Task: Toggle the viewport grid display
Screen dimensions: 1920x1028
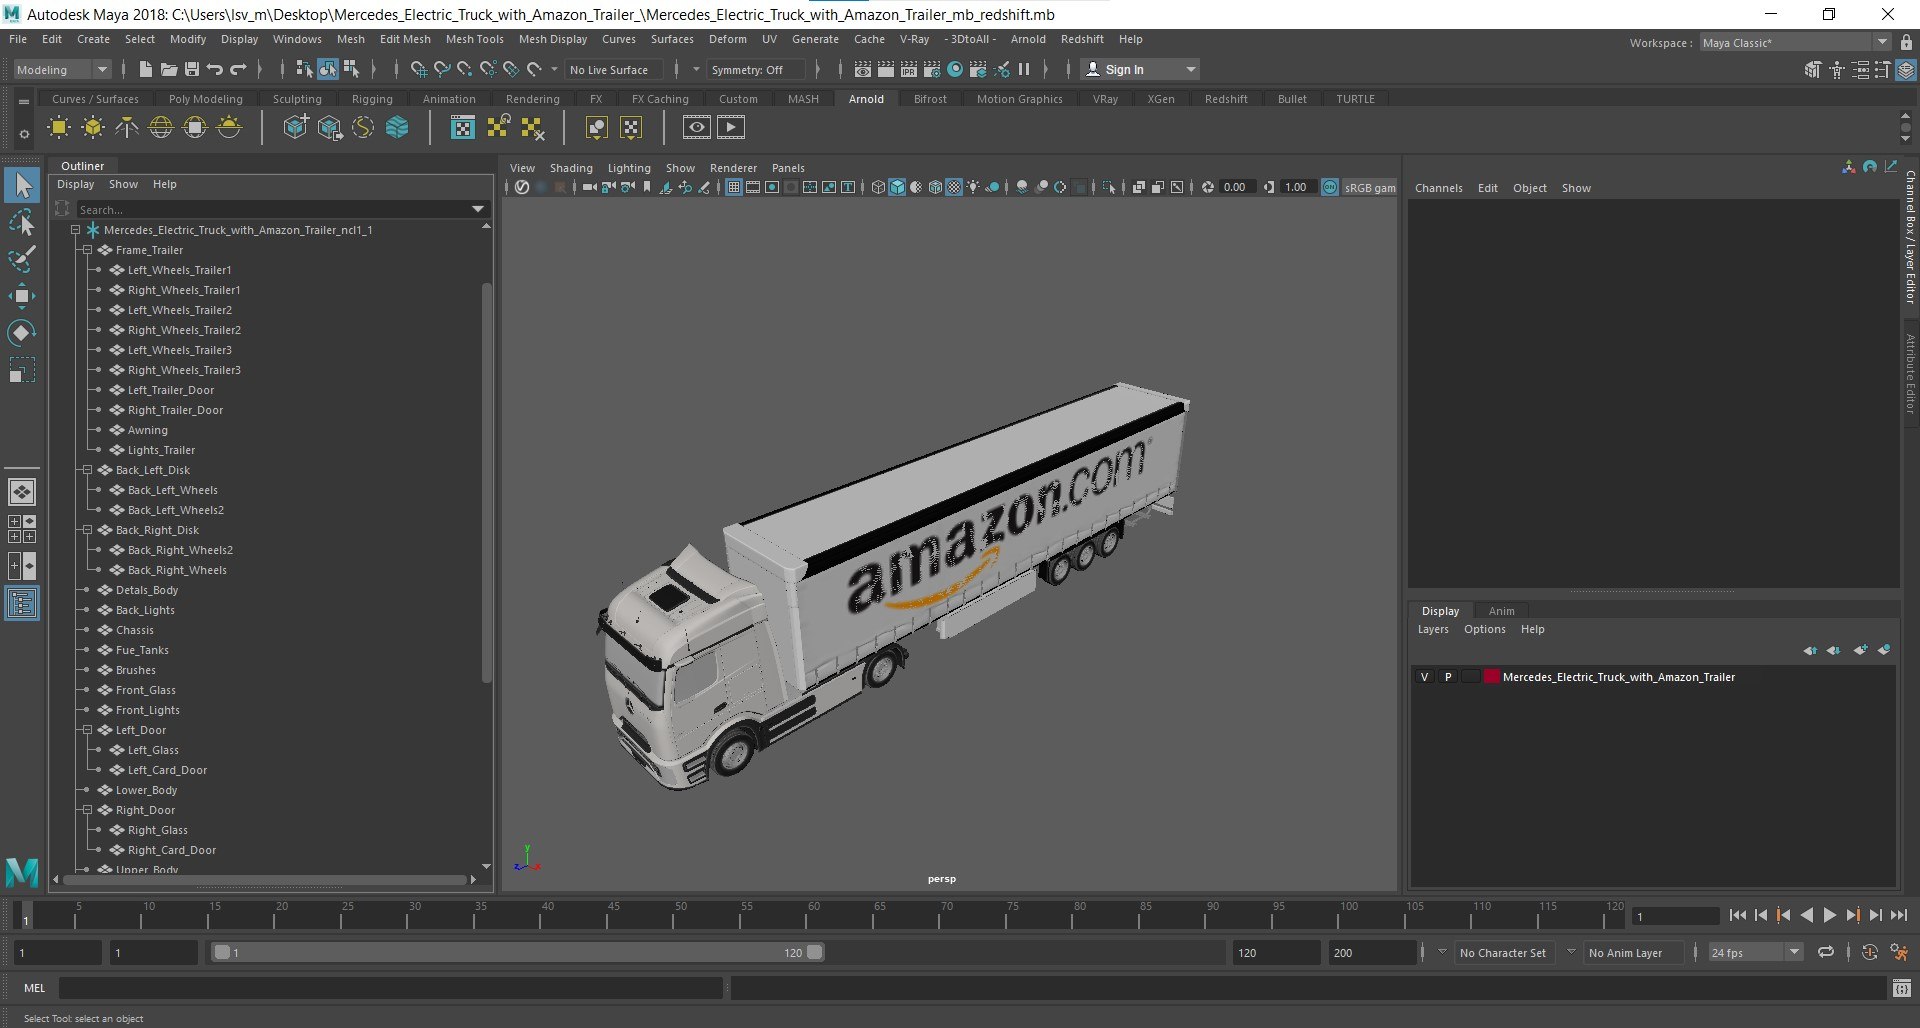Action: coord(734,187)
